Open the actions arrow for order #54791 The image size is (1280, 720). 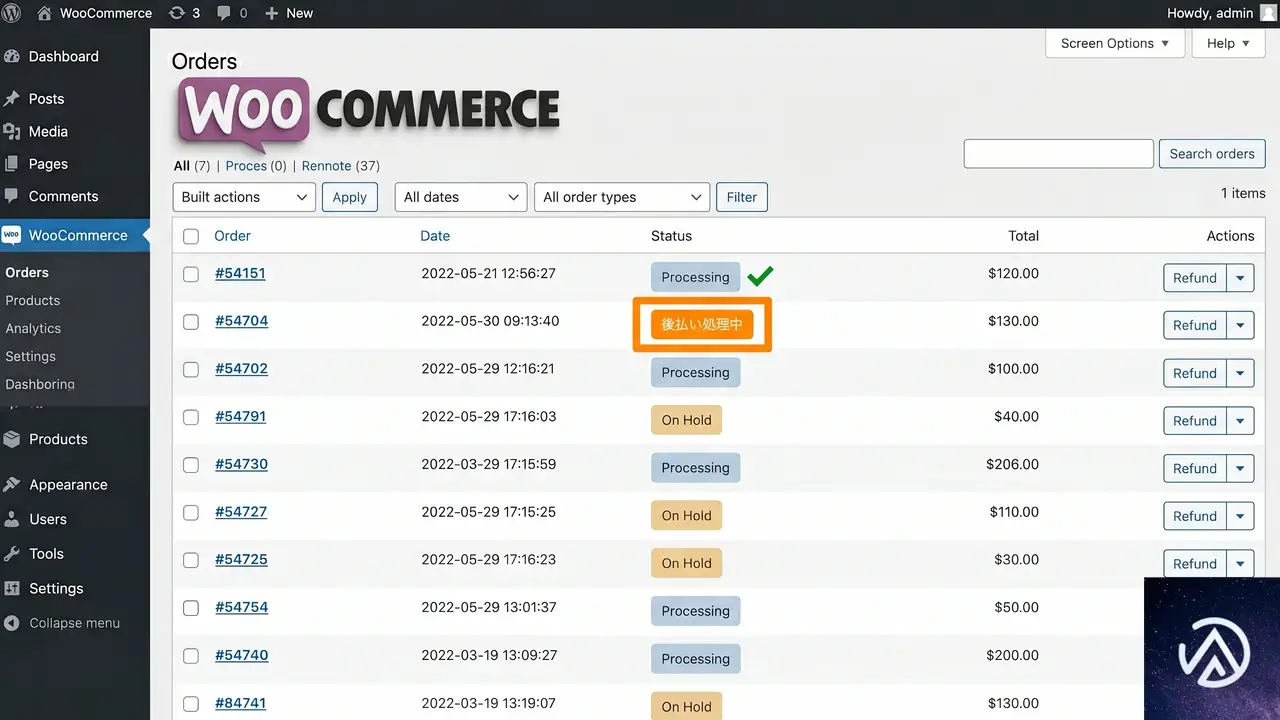(x=1240, y=421)
